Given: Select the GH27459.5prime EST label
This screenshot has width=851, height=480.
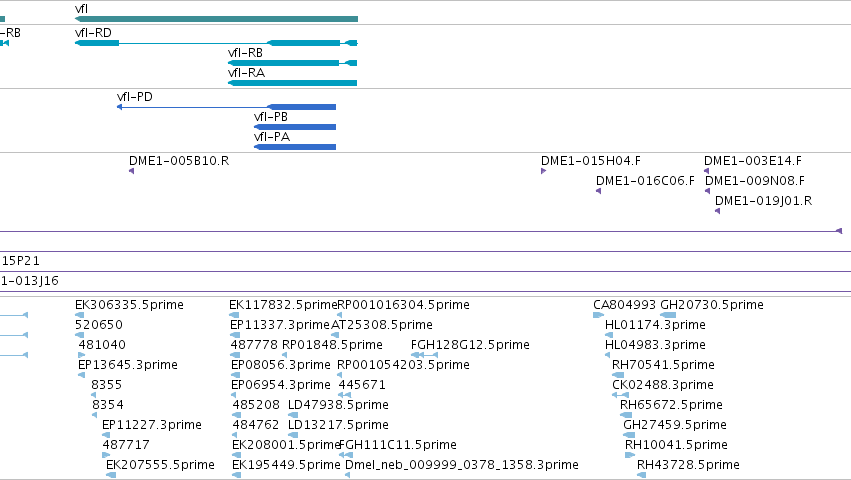Looking at the screenshot, I should point(675,425).
